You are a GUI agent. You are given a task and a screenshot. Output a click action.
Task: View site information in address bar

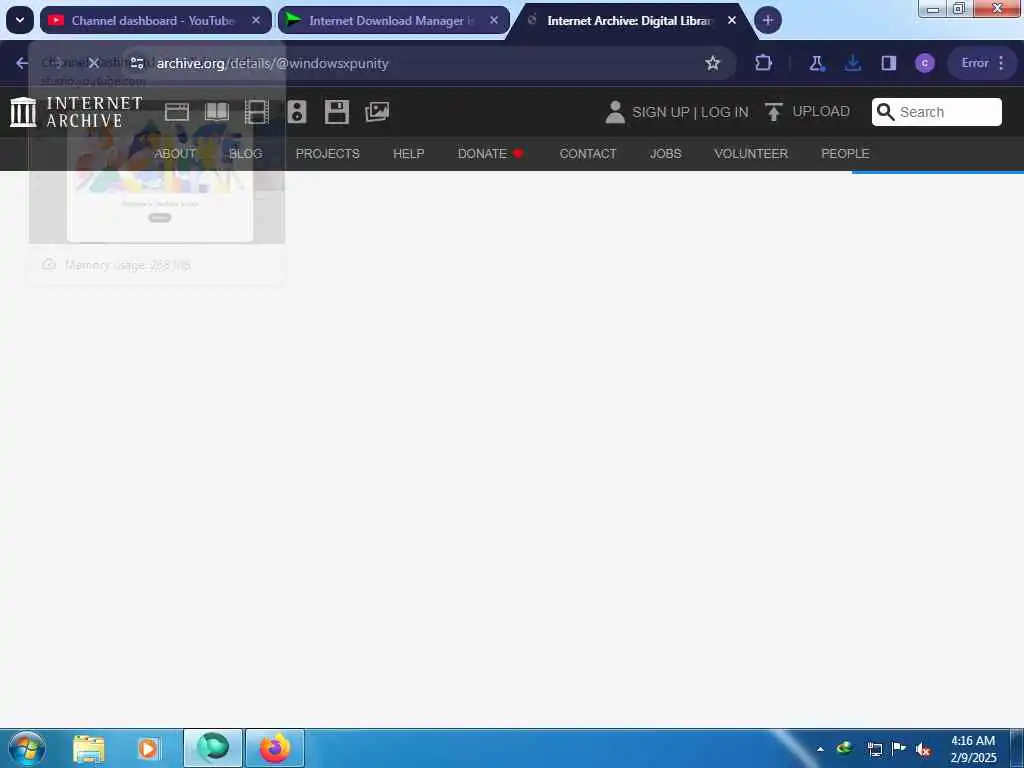[137, 63]
